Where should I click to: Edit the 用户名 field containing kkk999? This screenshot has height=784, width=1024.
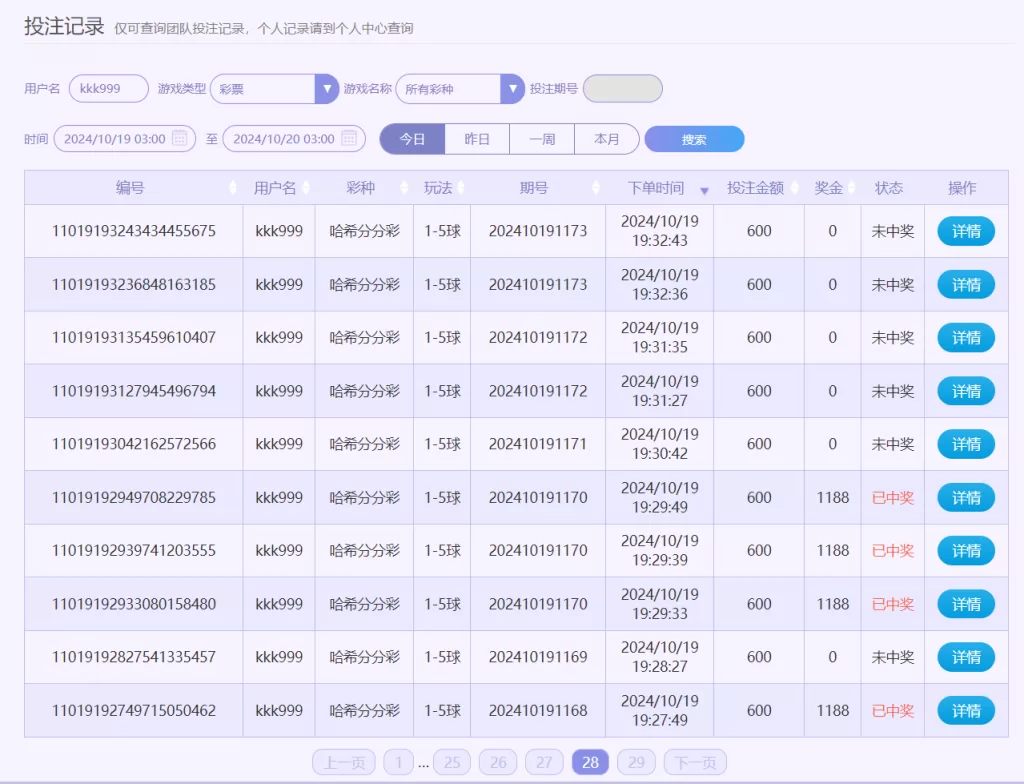(x=108, y=89)
